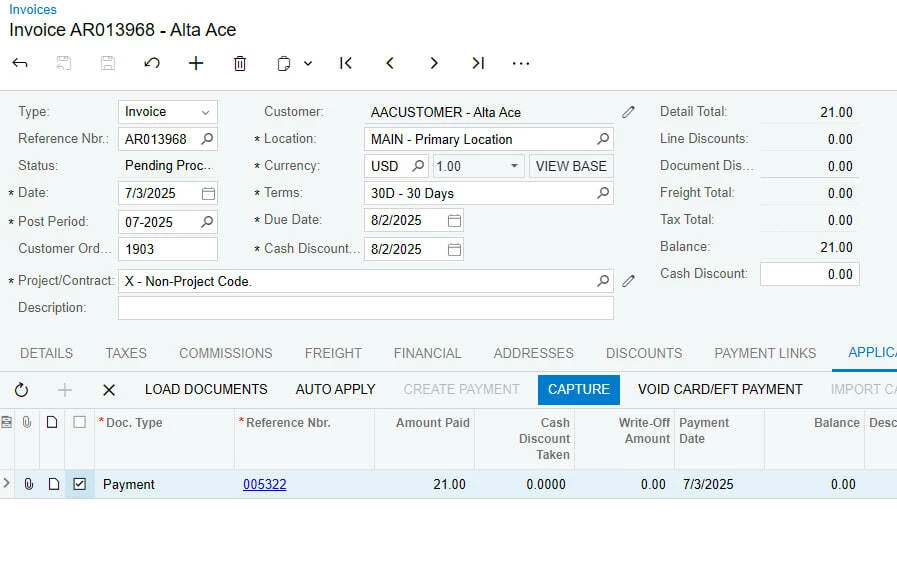The width and height of the screenshot is (897, 561).
Task: Click the Post Period lookup magnifier
Action: coord(207,222)
